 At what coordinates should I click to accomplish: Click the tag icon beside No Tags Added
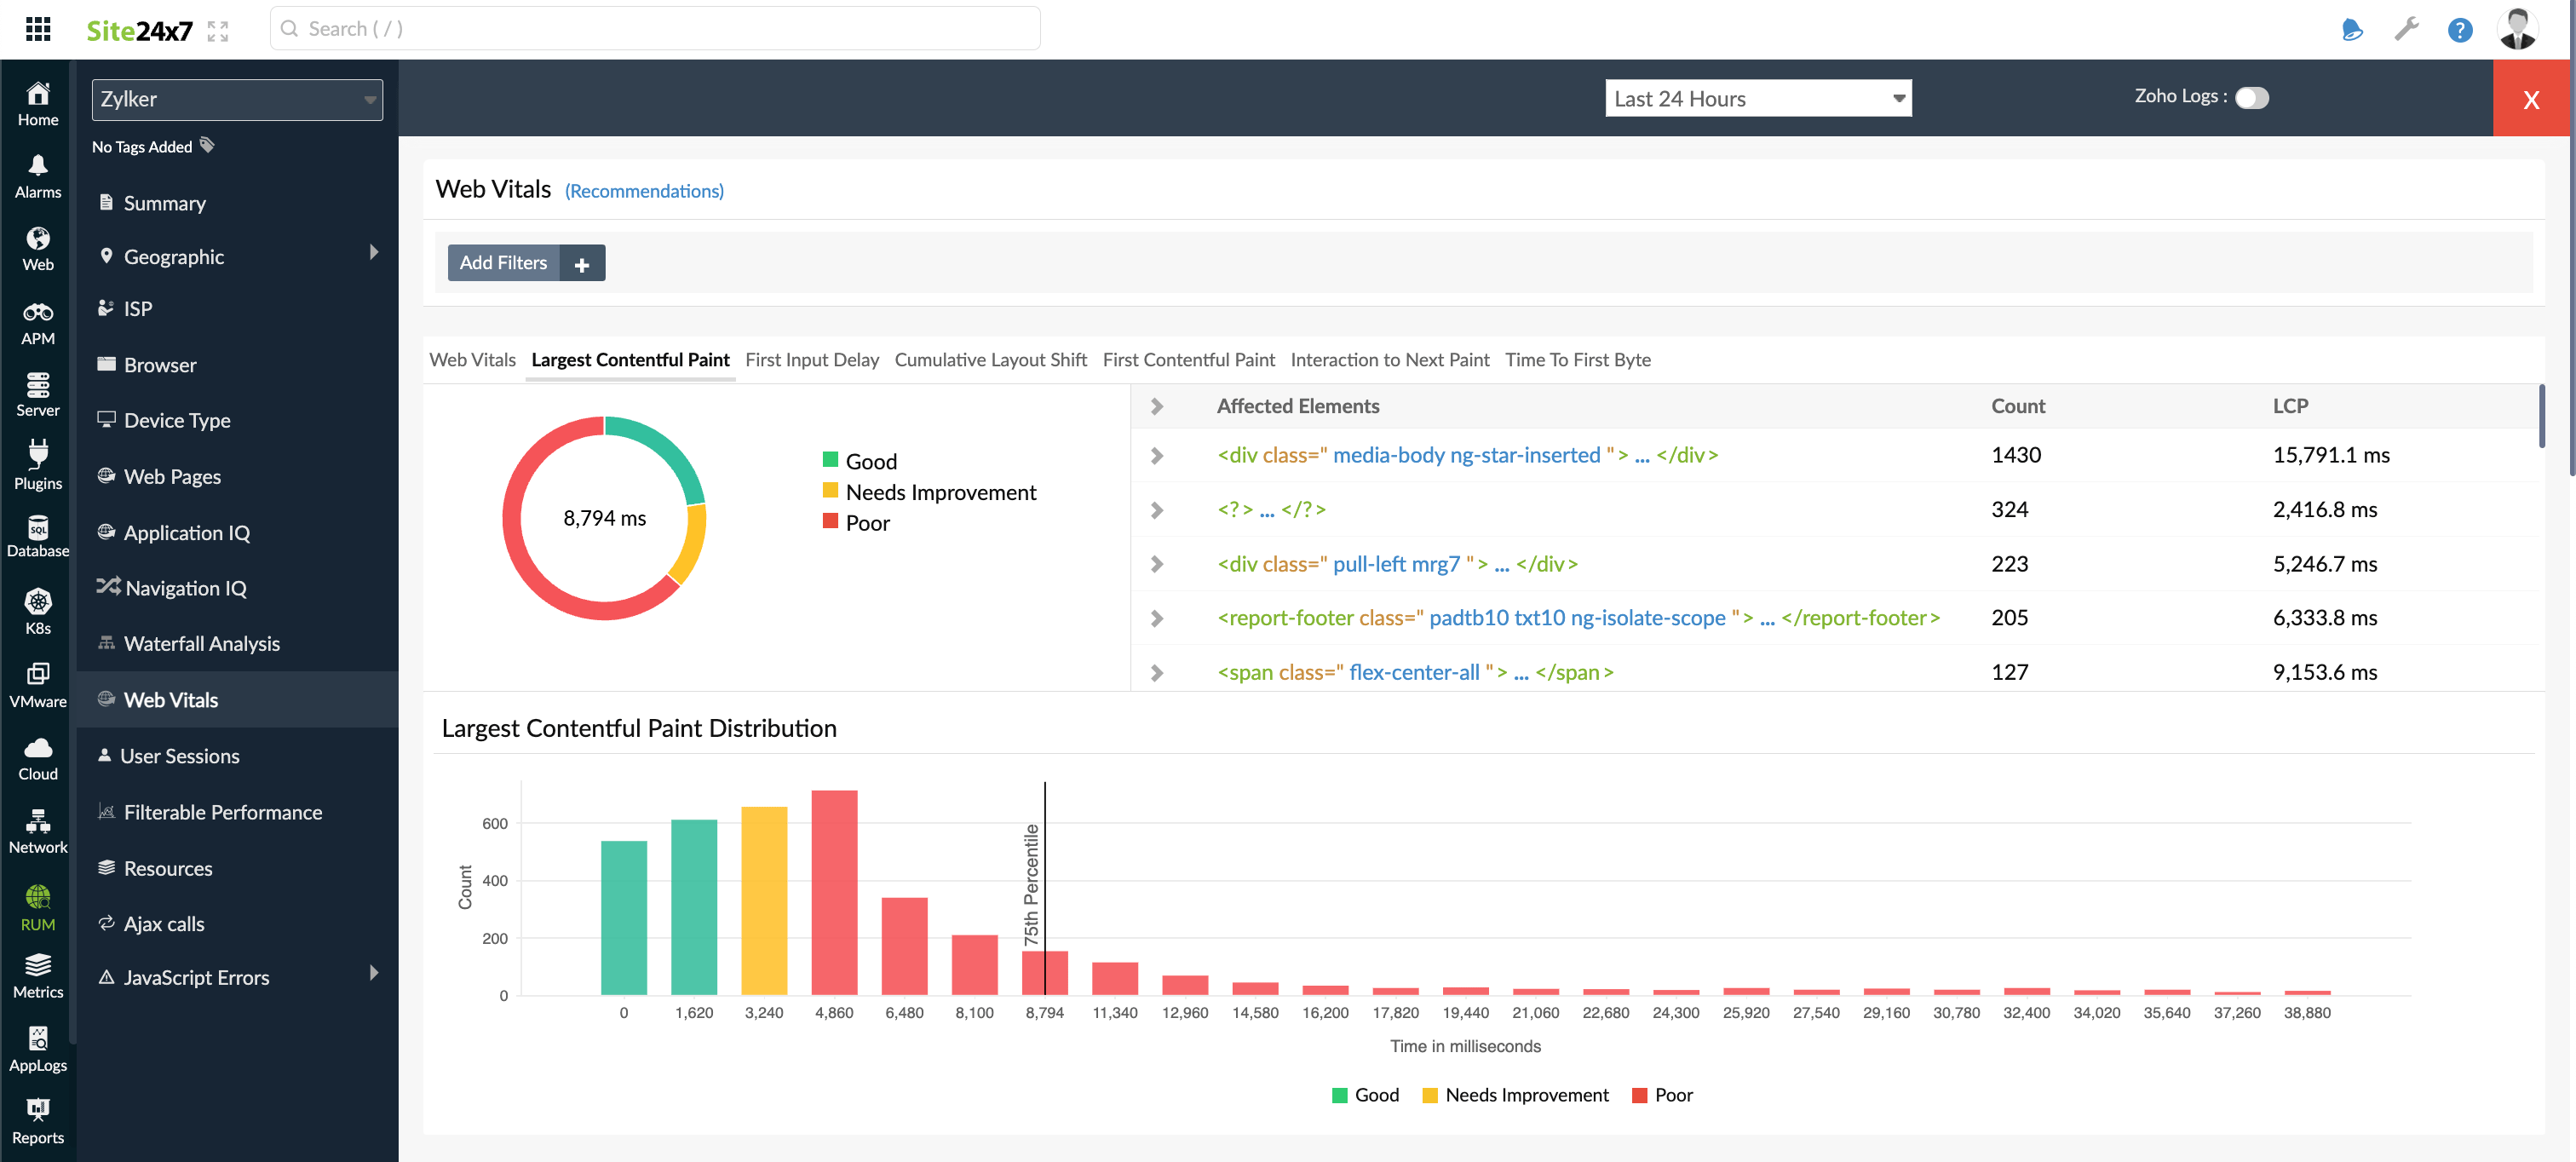207,146
